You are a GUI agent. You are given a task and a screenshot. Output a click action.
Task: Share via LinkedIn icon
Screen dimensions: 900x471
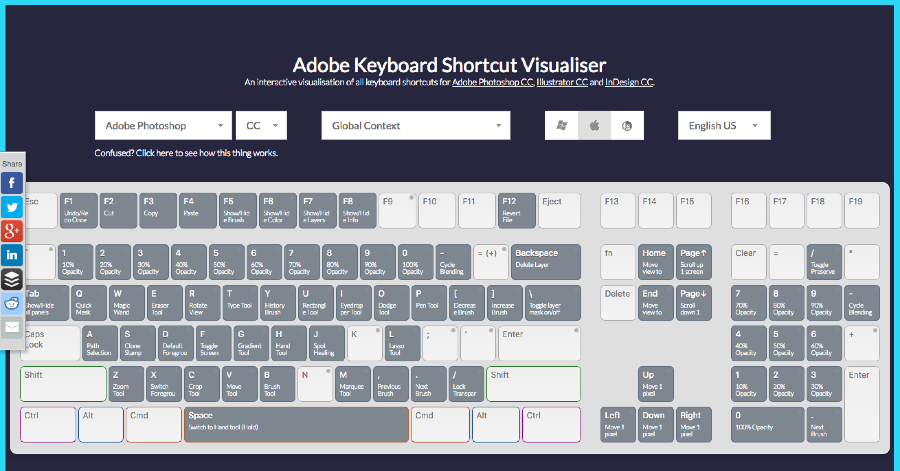click(x=12, y=255)
